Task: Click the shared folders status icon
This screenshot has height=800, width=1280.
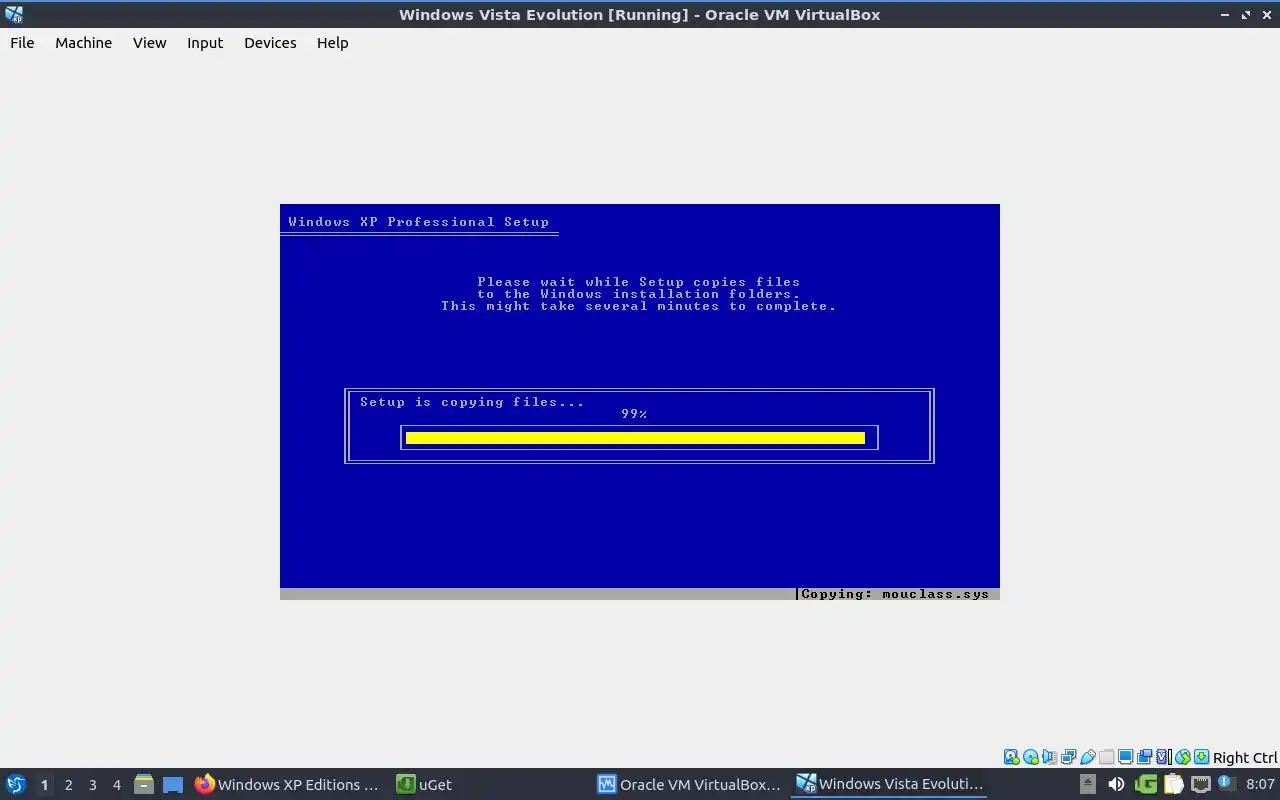Action: 1106,757
